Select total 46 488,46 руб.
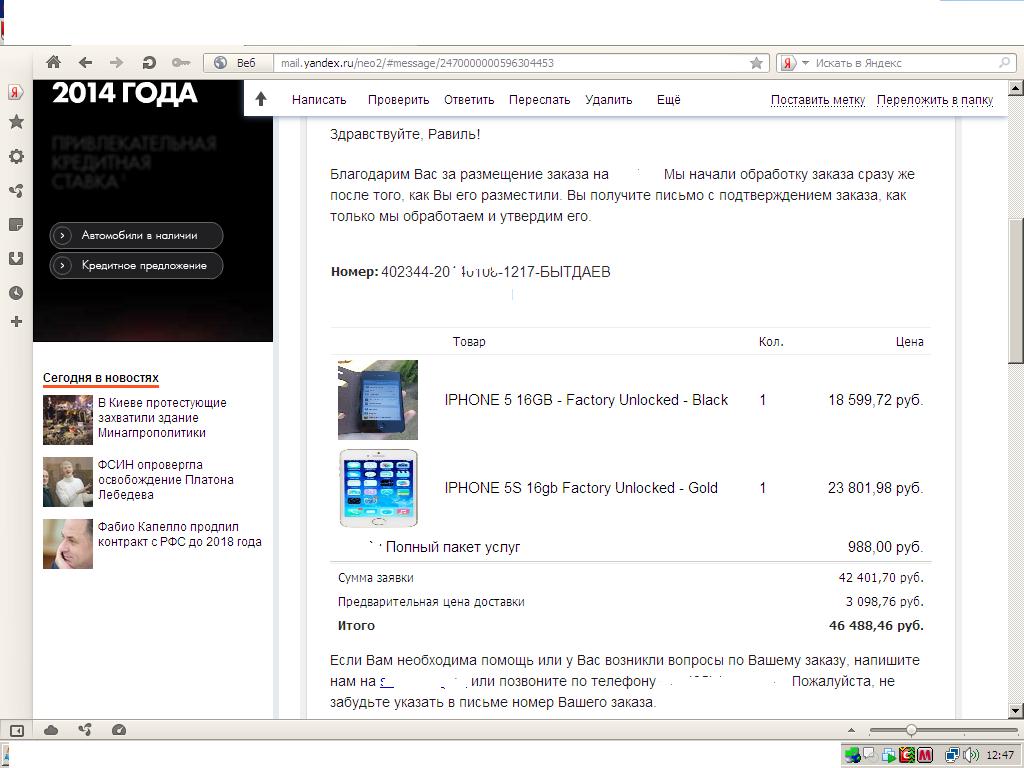Image resolution: width=1024 pixels, height=768 pixels. 876,625
